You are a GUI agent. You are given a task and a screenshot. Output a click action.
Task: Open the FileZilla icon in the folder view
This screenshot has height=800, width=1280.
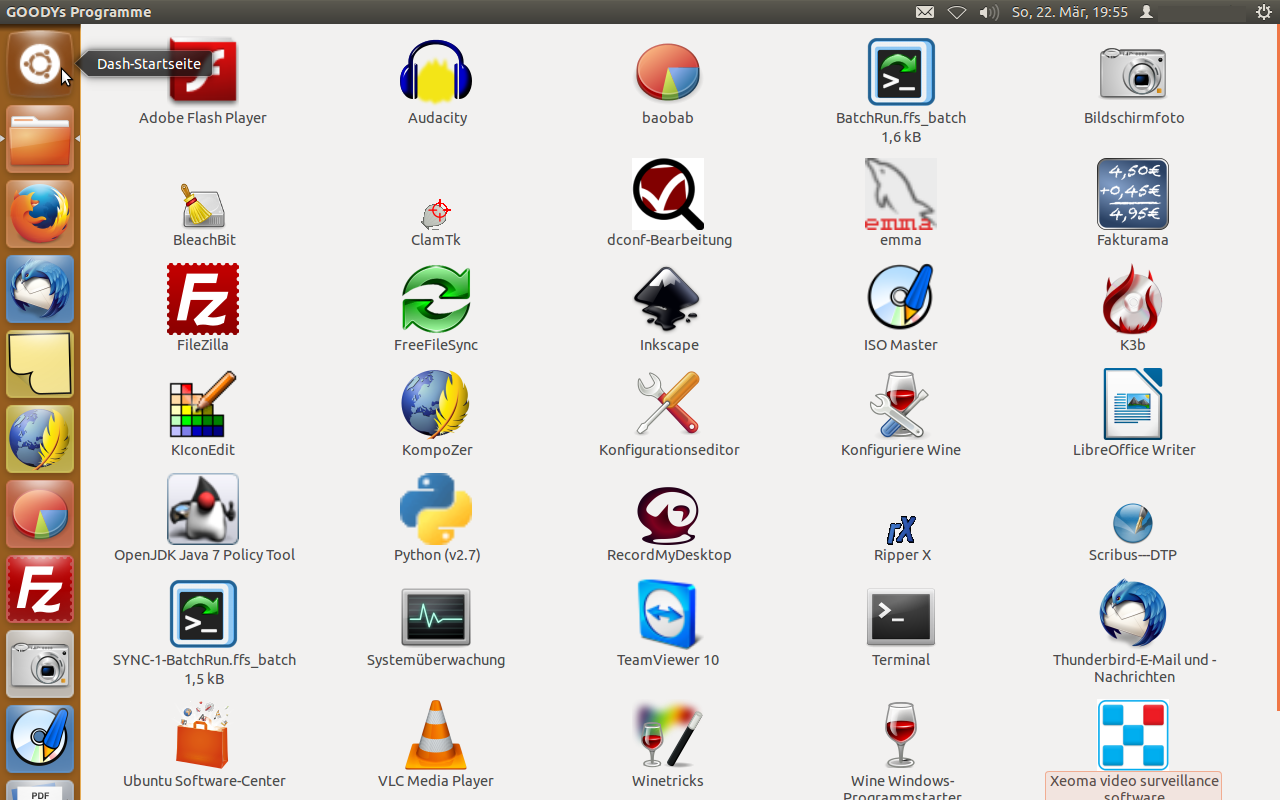(203, 300)
